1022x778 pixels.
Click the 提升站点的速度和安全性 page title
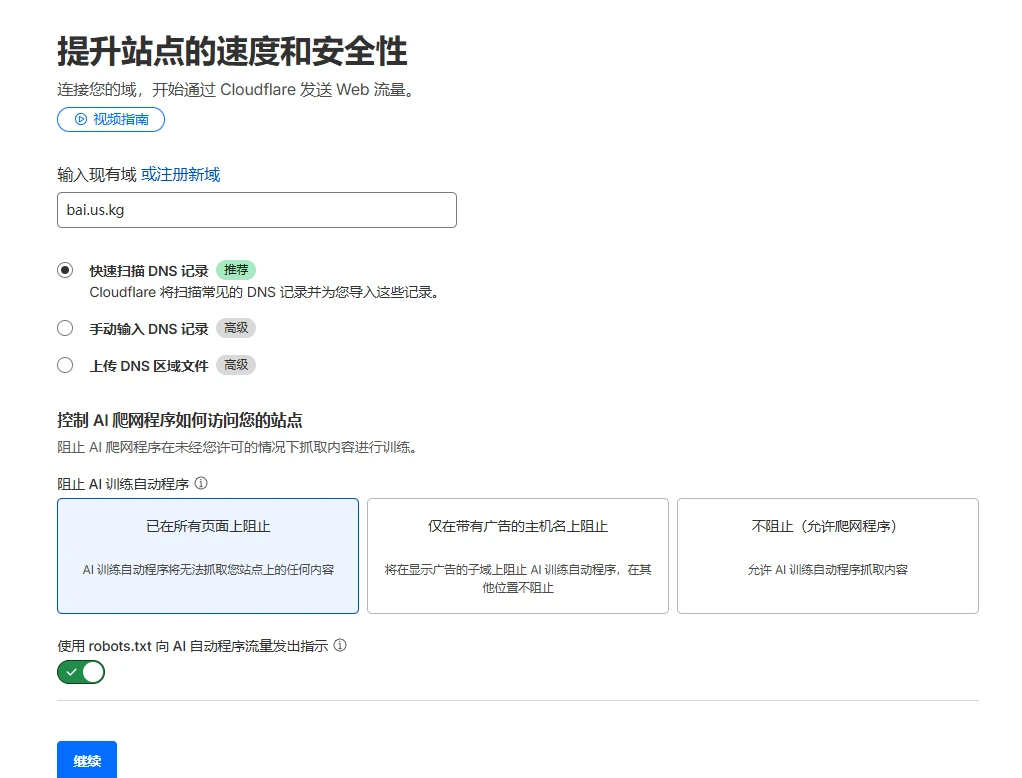coord(232,51)
